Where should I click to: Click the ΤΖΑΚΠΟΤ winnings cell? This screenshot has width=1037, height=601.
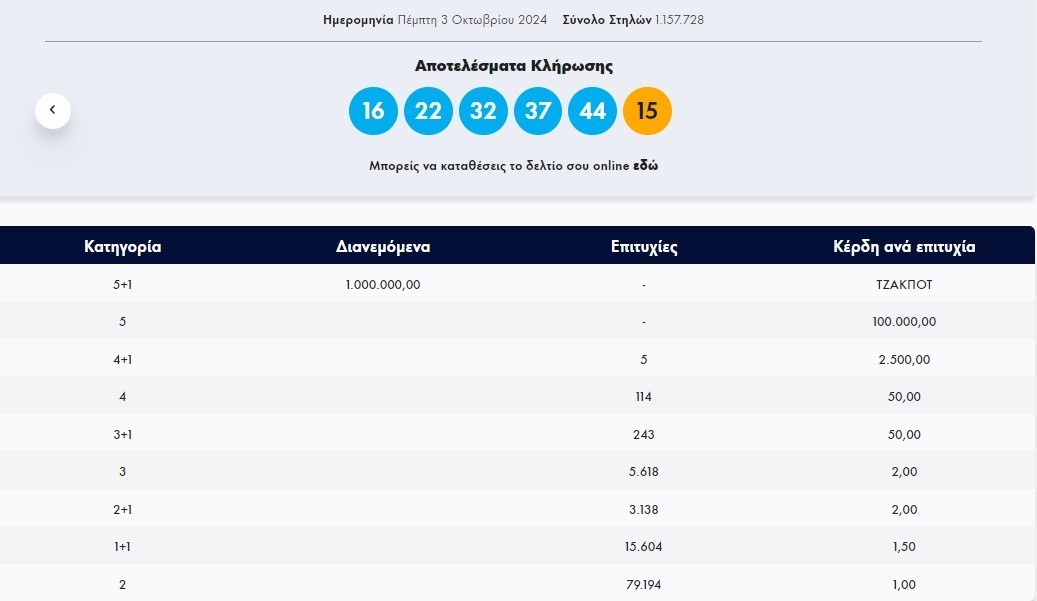point(904,284)
